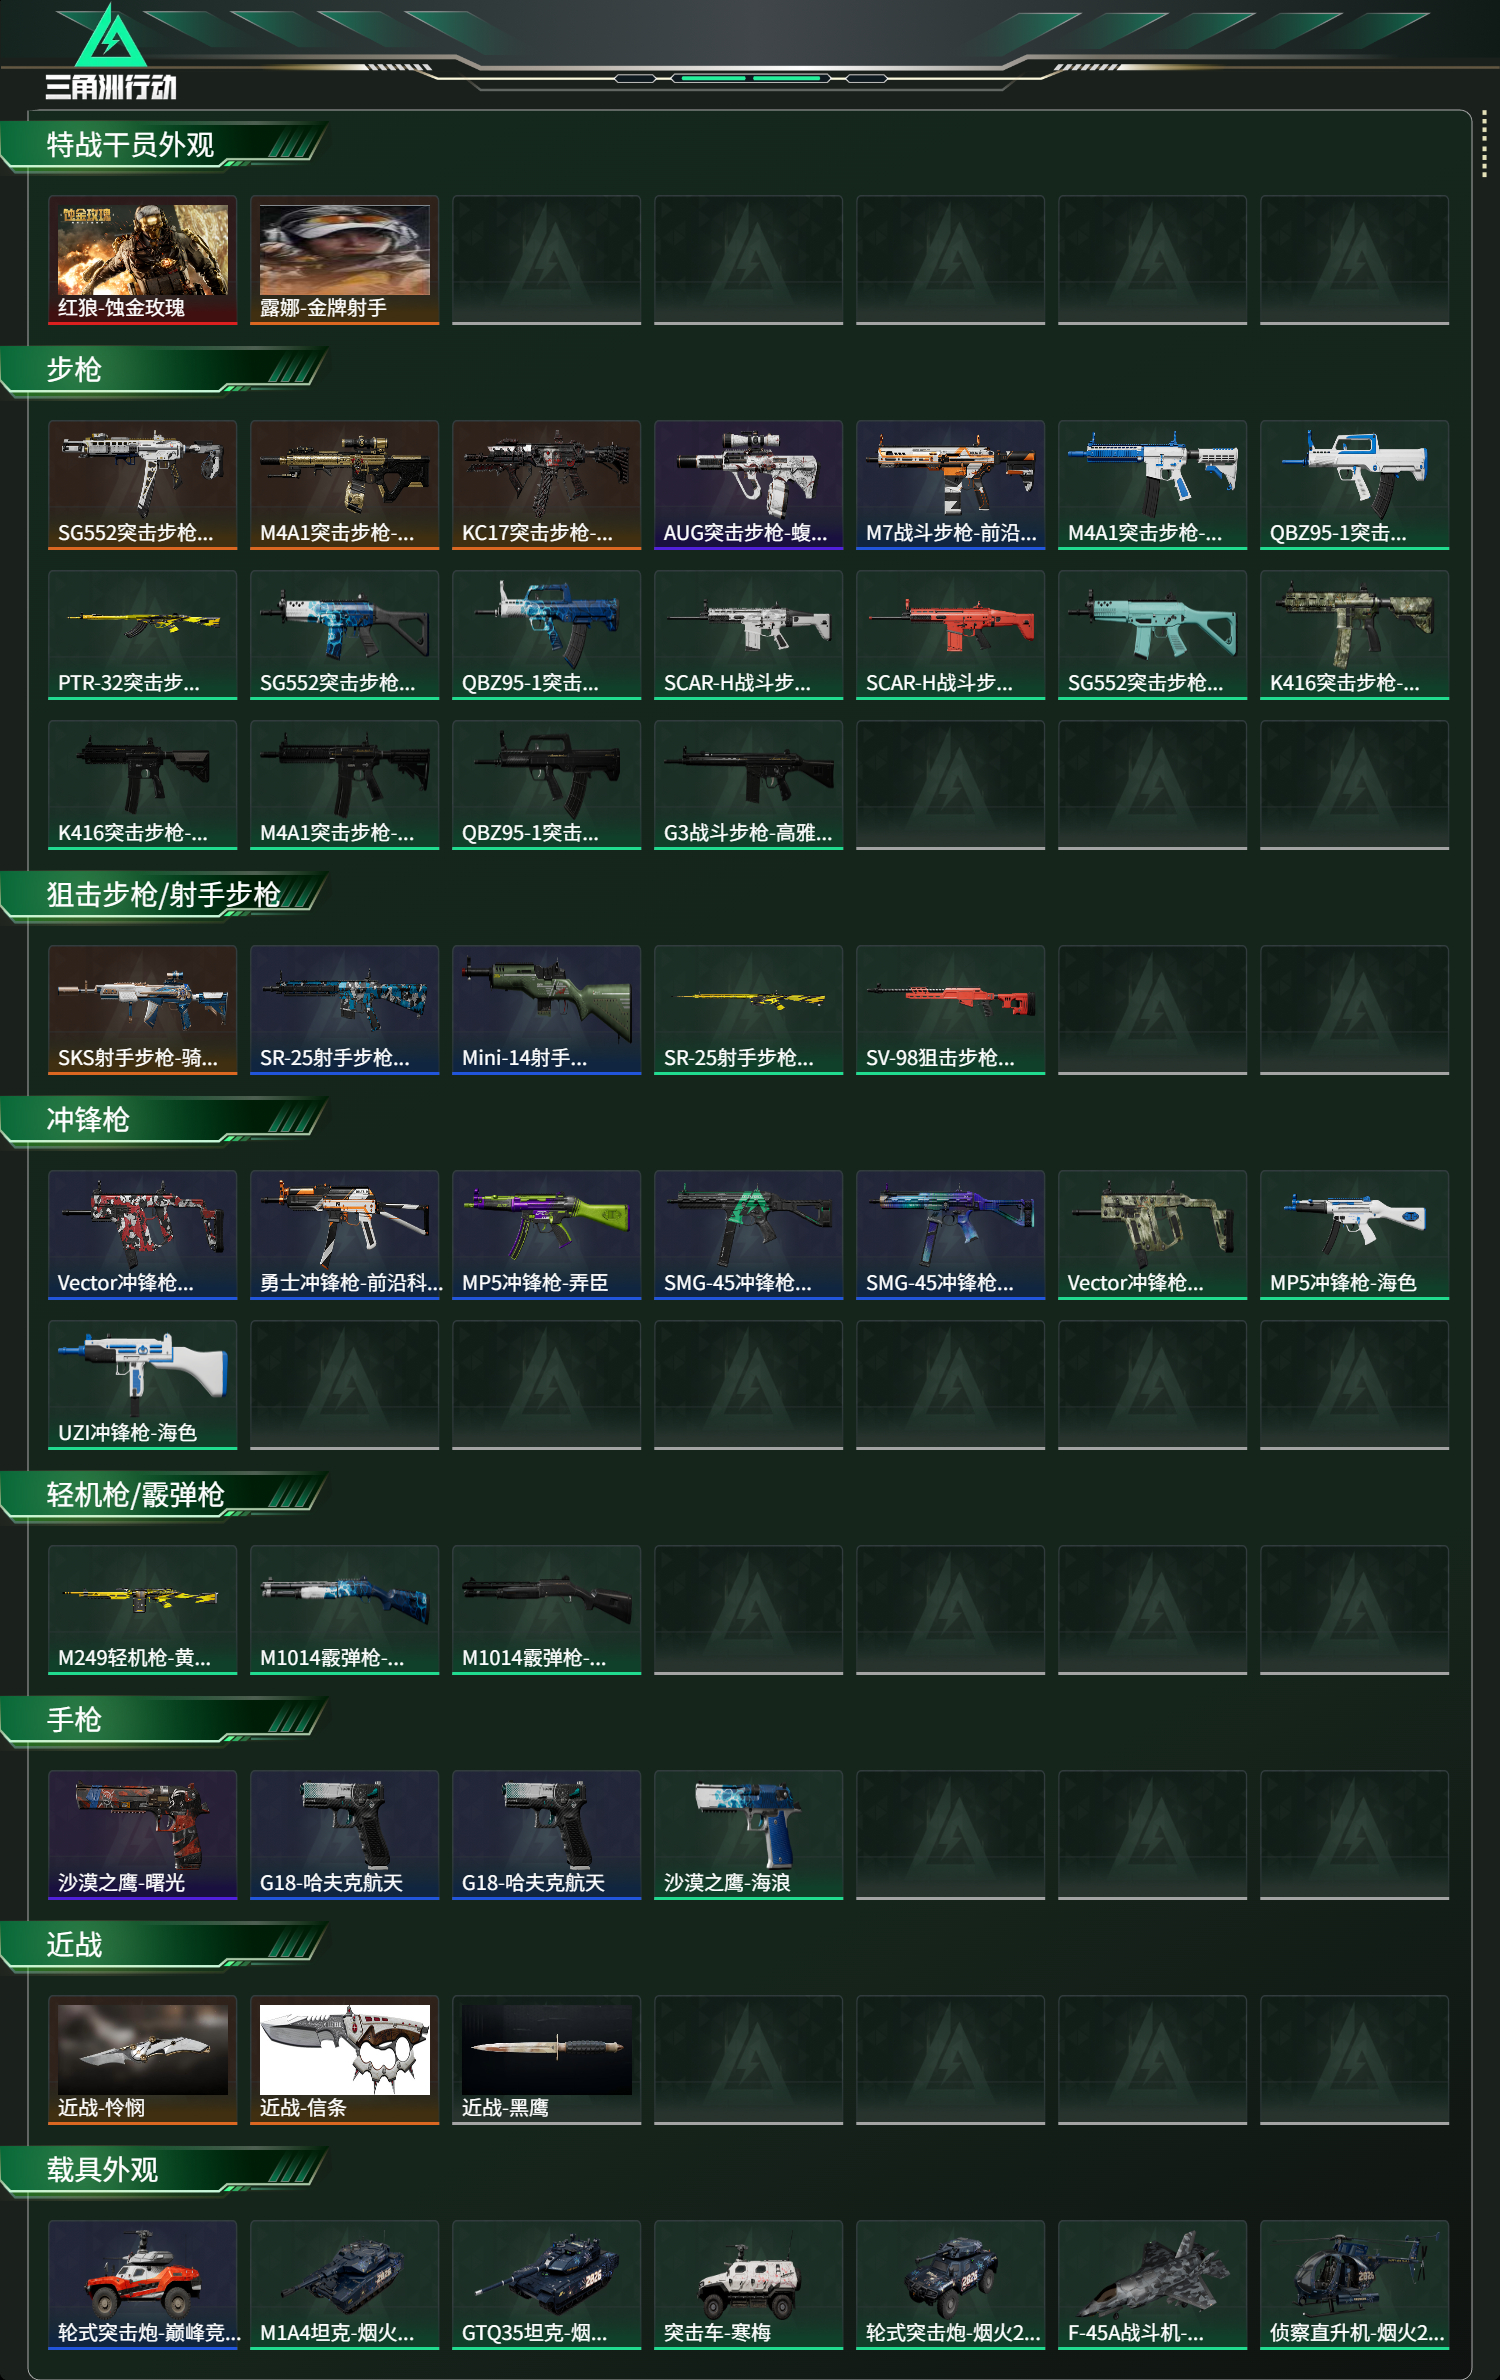Screen dimensions: 1500x2380
Task: Choose the M7战斗步枪-前沿 rifle skin
Action: (951, 485)
